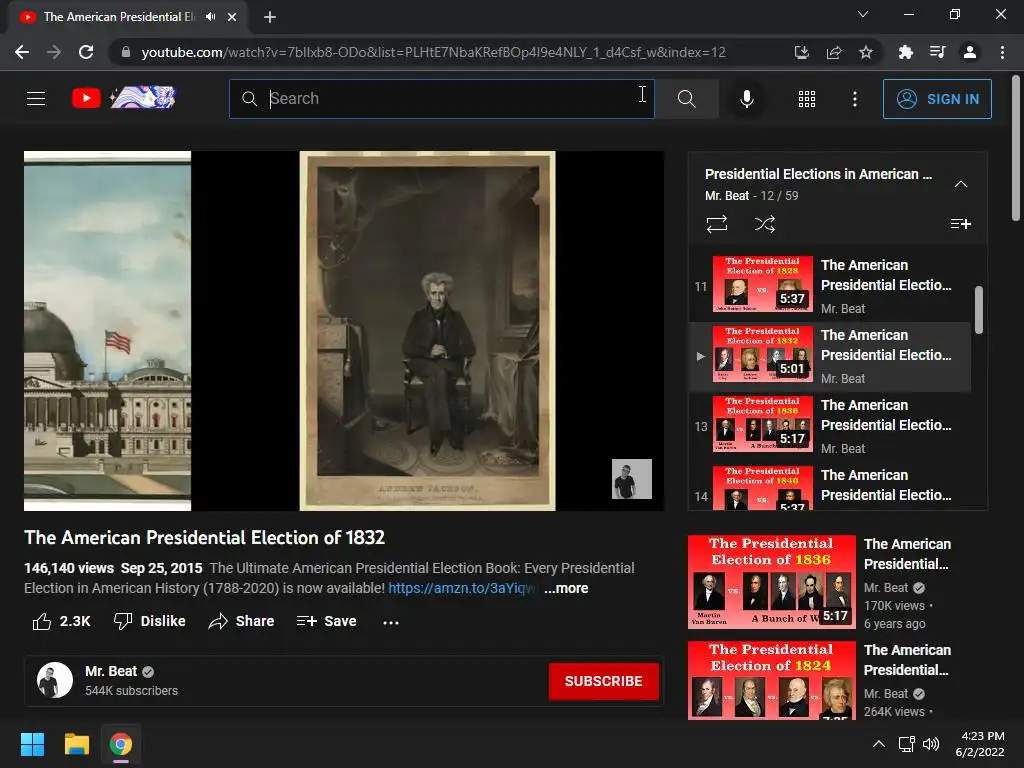Image resolution: width=1024 pixels, height=768 pixels.
Task: Bookmark this page with star
Action: (866, 52)
